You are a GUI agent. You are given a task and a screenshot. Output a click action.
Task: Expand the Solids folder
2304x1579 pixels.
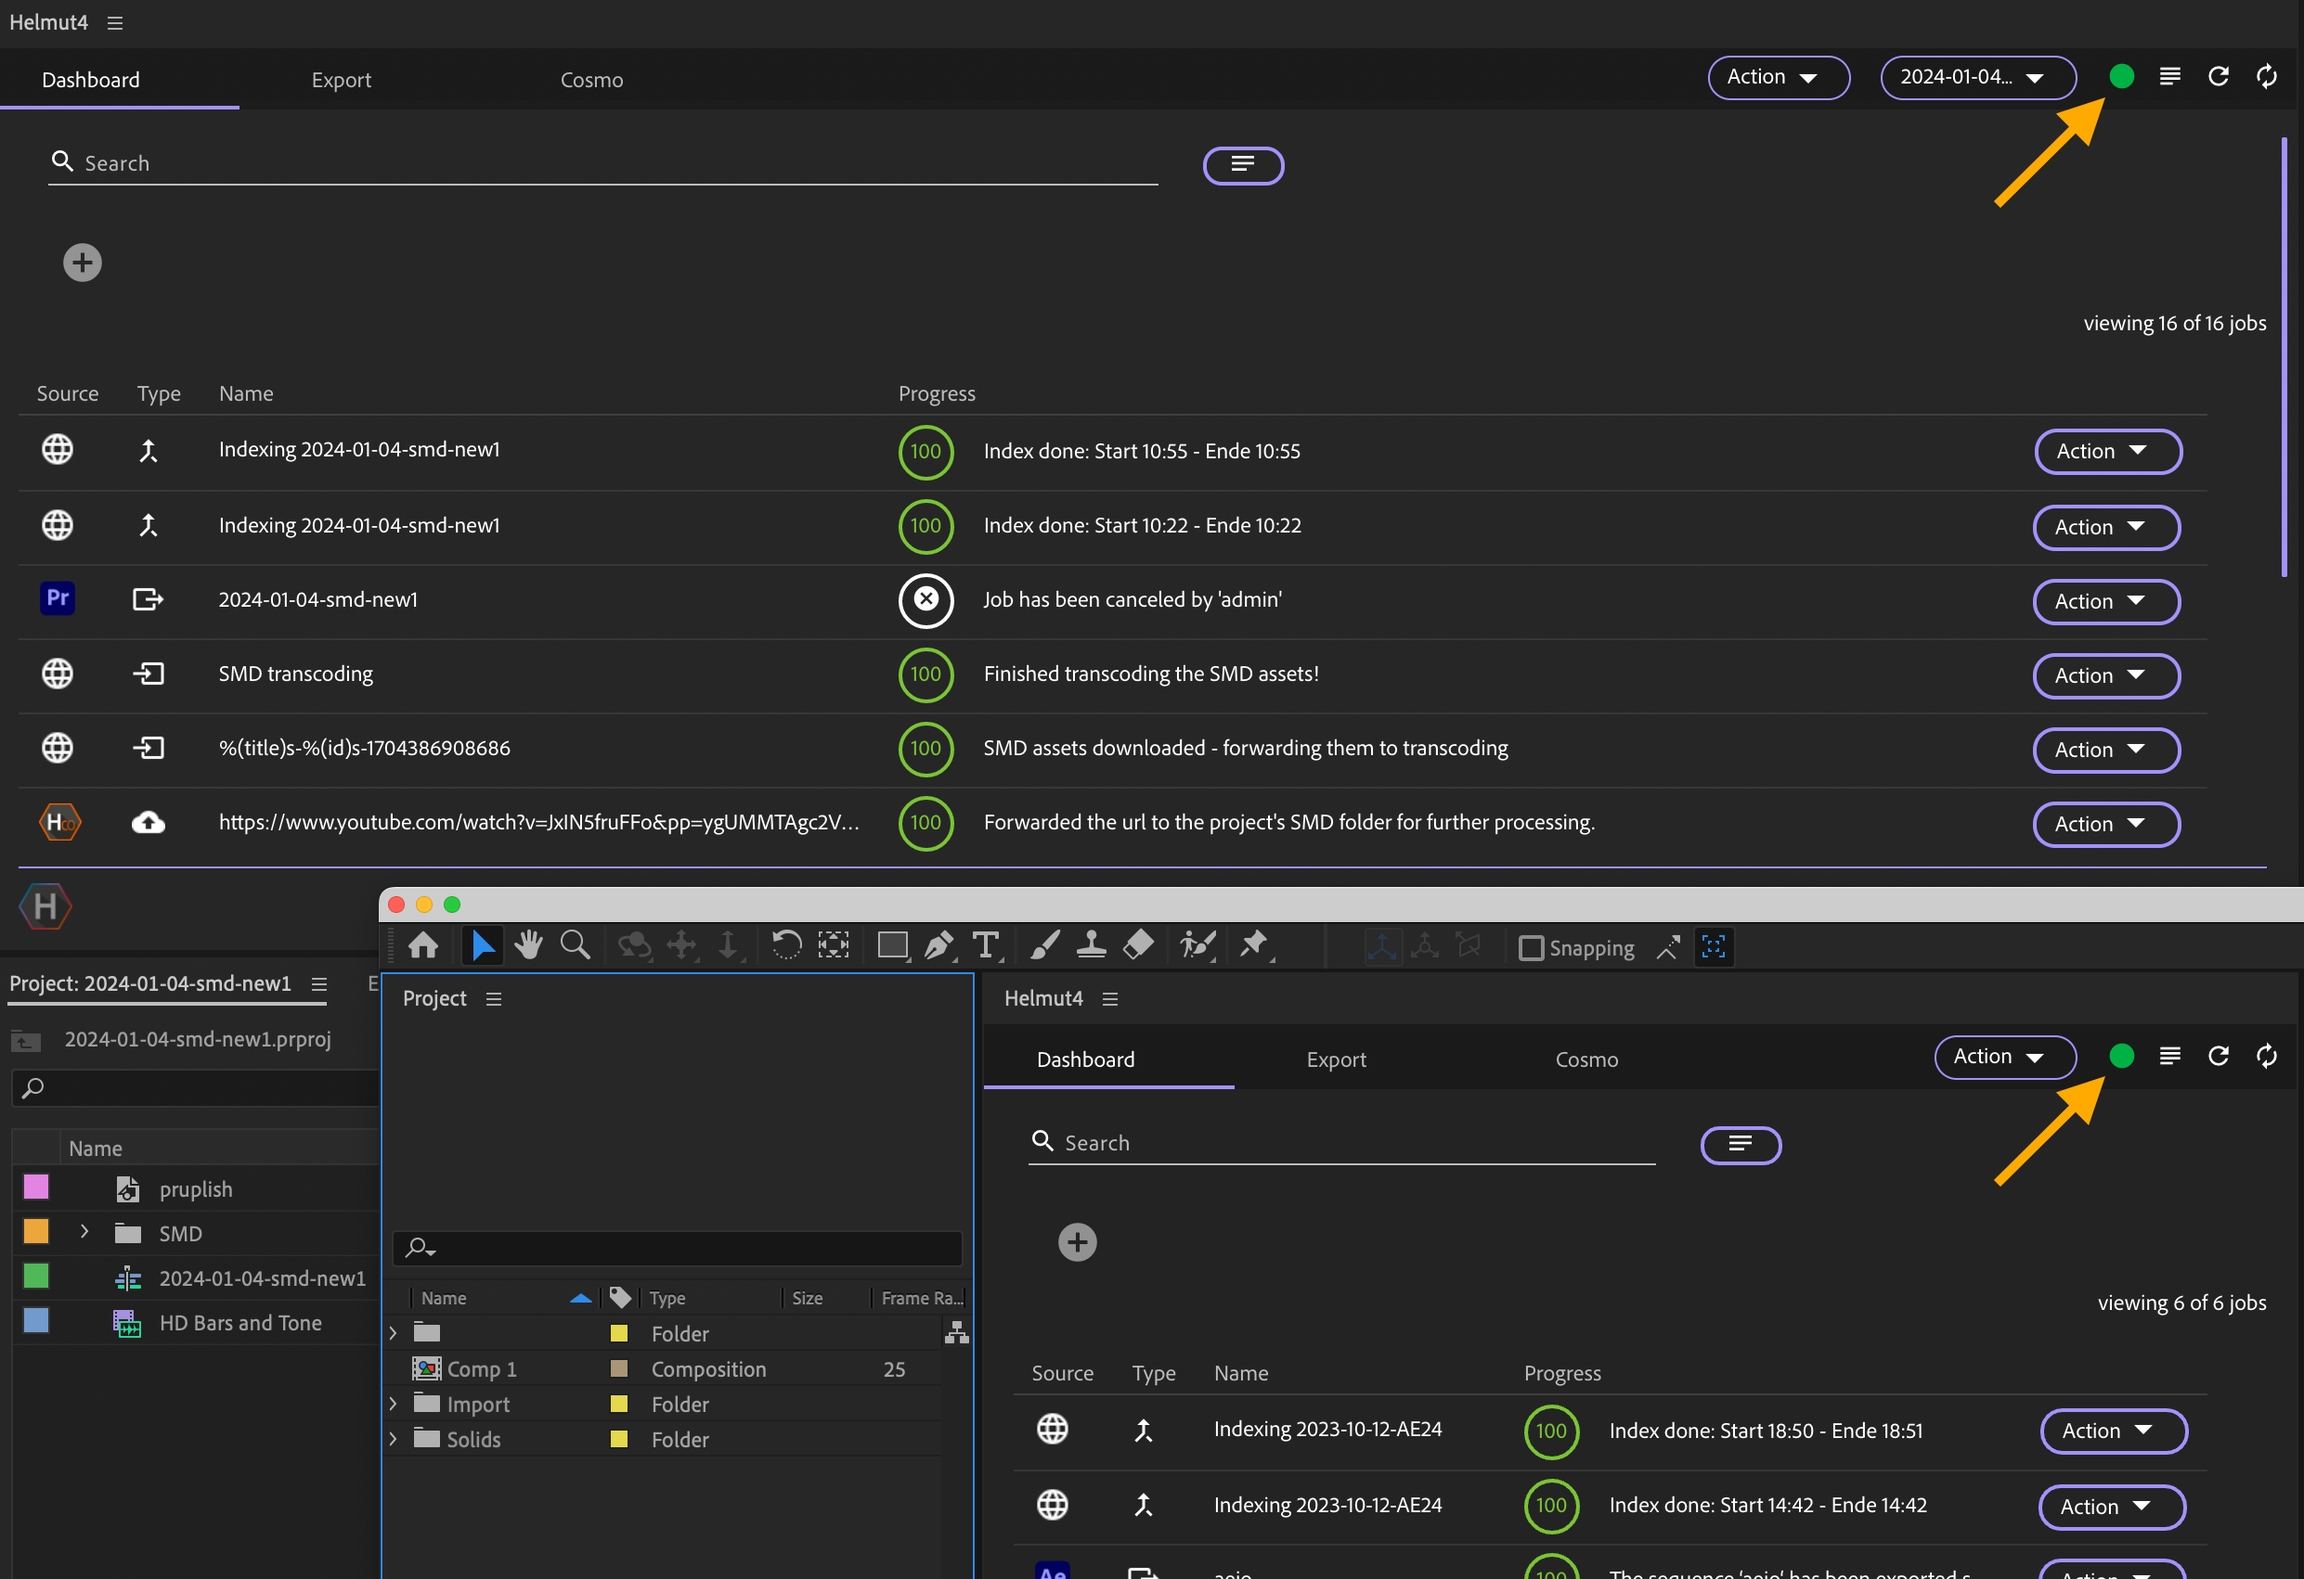[x=393, y=1439]
